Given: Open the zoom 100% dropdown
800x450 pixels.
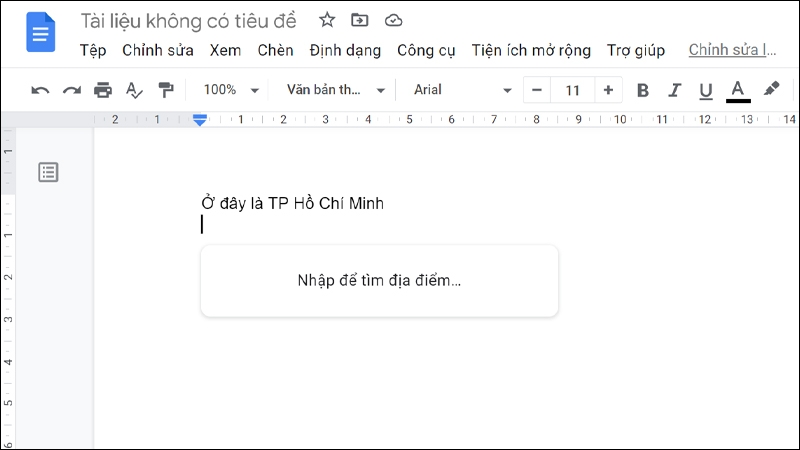Looking at the screenshot, I should coord(231,90).
